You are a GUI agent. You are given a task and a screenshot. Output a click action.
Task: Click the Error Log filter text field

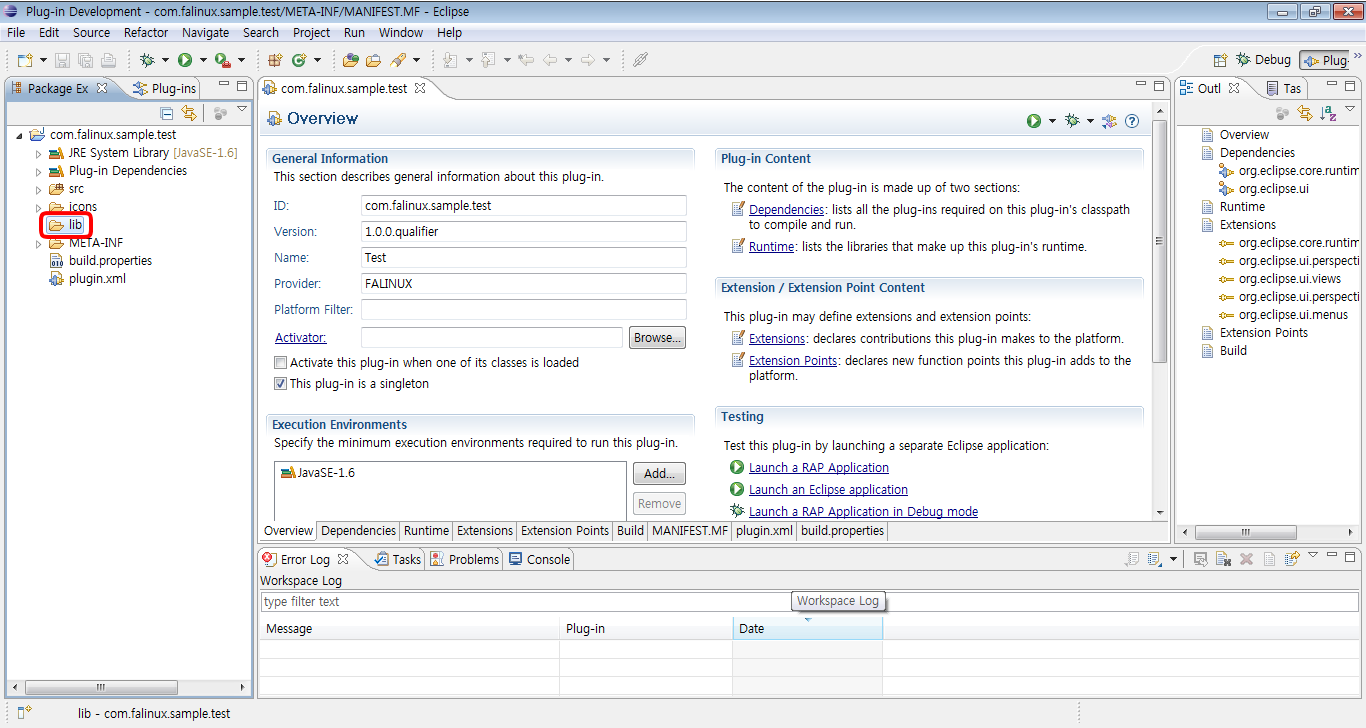click(809, 602)
